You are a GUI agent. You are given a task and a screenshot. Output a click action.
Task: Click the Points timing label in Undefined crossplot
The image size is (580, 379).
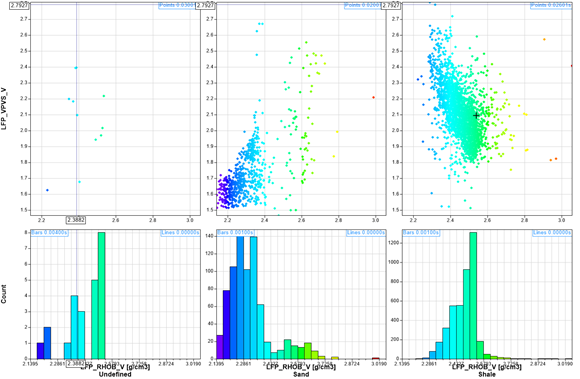(178, 6)
